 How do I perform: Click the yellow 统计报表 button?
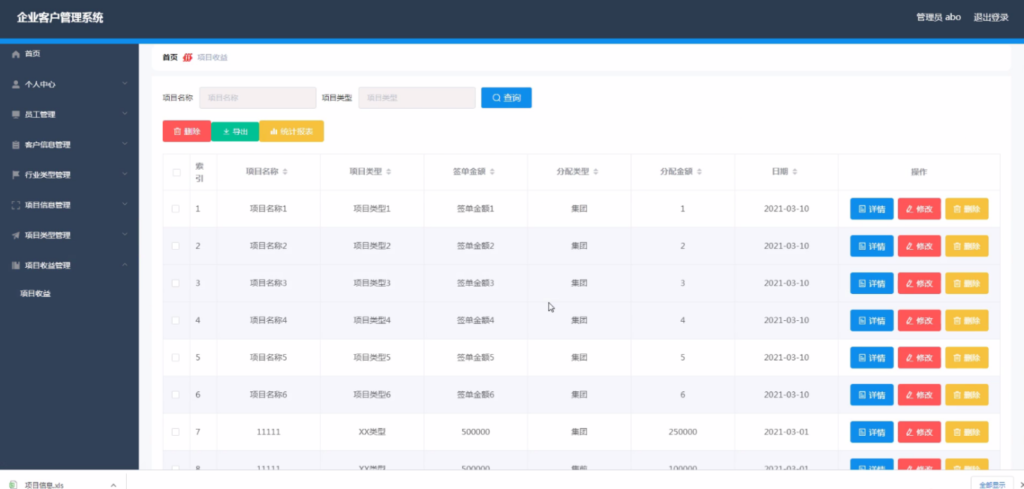pyautogui.click(x=291, y=131)
